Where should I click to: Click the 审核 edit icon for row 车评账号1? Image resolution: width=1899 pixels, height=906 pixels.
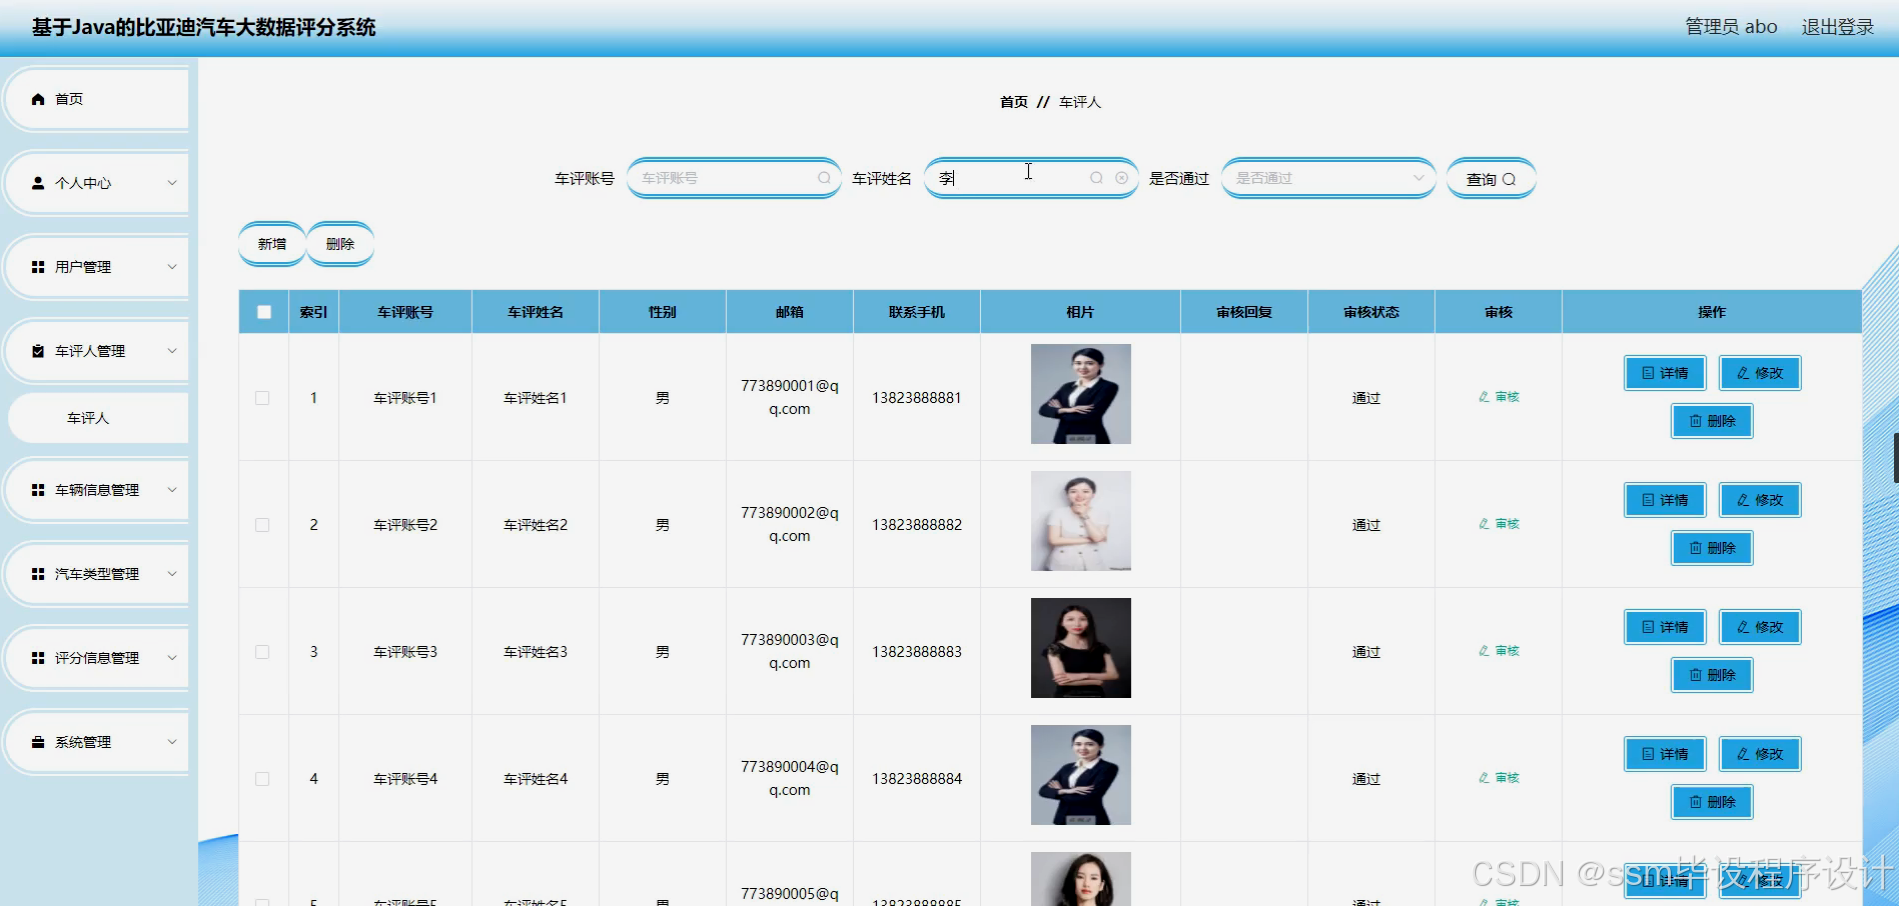pyautogui.click(x=1484, y=397)
